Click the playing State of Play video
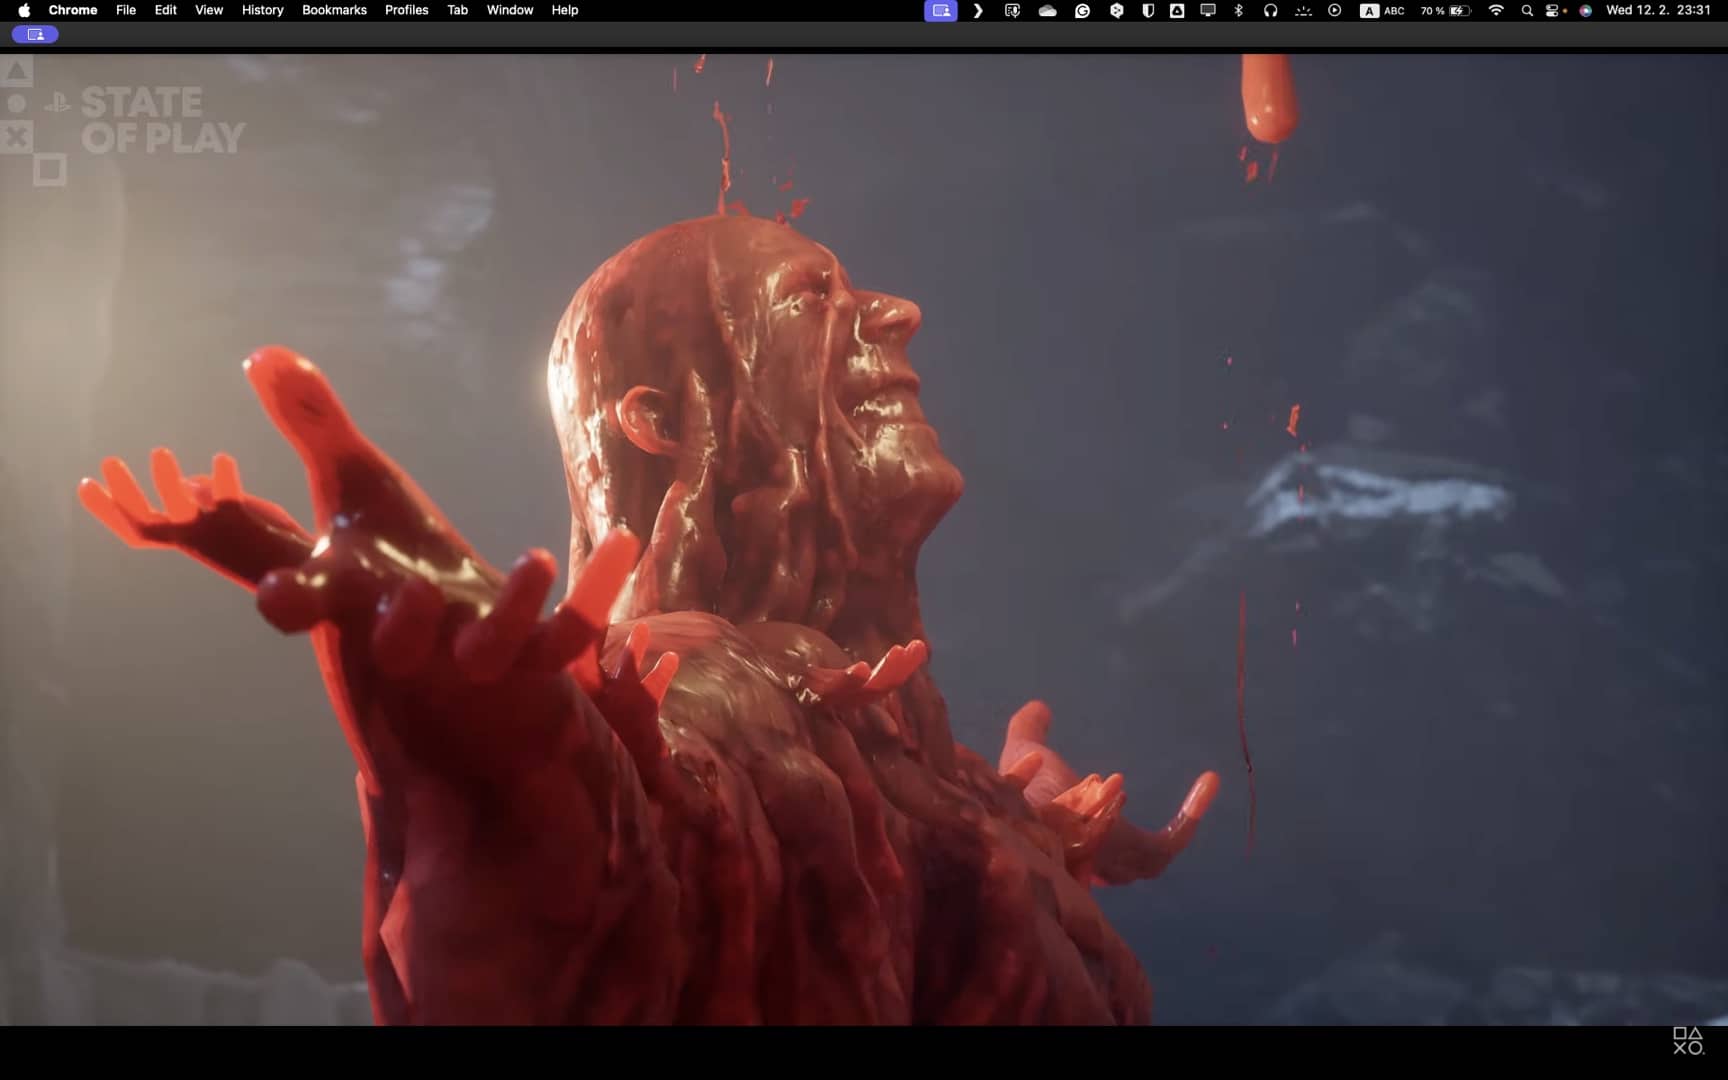This screenshot has width=1728, height=1080. click(864, 540)
